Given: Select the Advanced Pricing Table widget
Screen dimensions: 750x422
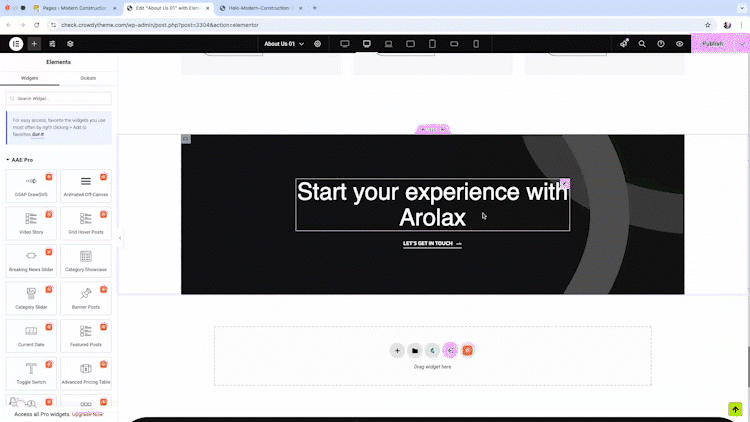Looking at the screenshot, I should tap(86, 373).
